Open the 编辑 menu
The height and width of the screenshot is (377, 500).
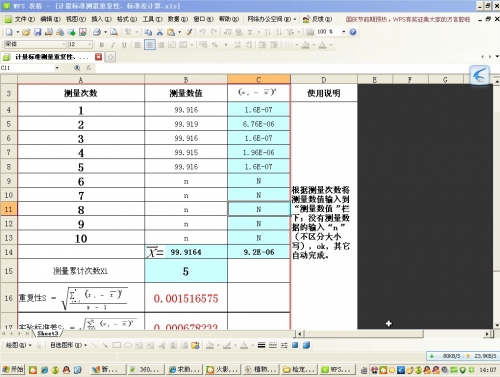coord(50,19)
